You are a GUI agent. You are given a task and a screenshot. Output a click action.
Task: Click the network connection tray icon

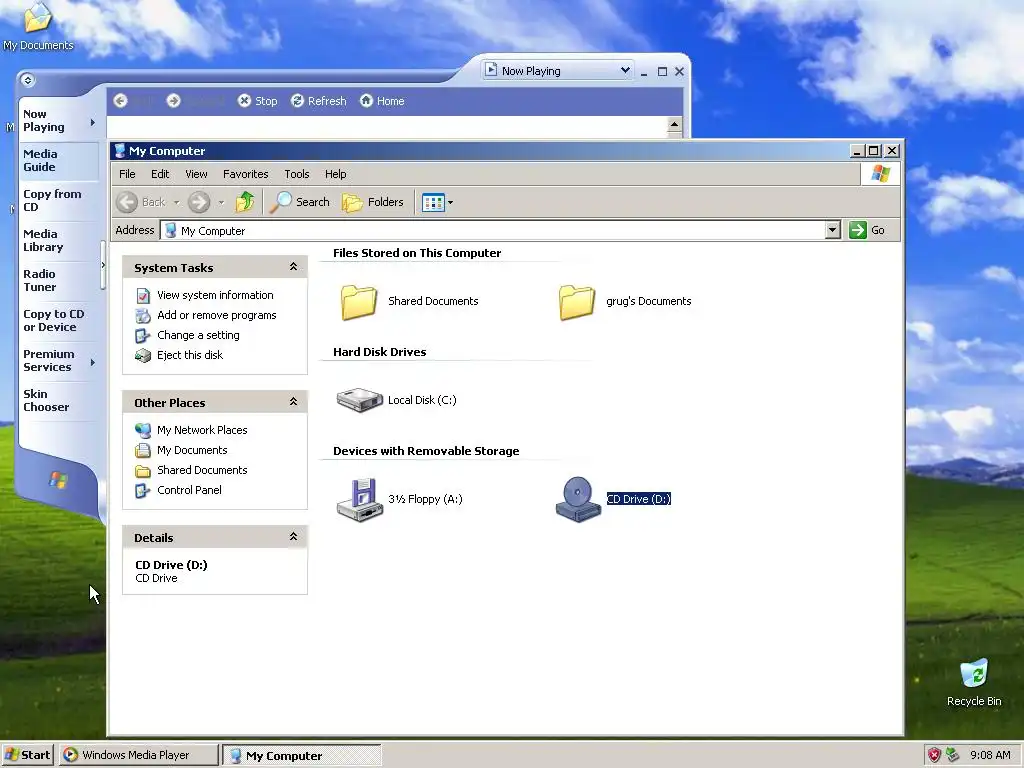[953, 755]
